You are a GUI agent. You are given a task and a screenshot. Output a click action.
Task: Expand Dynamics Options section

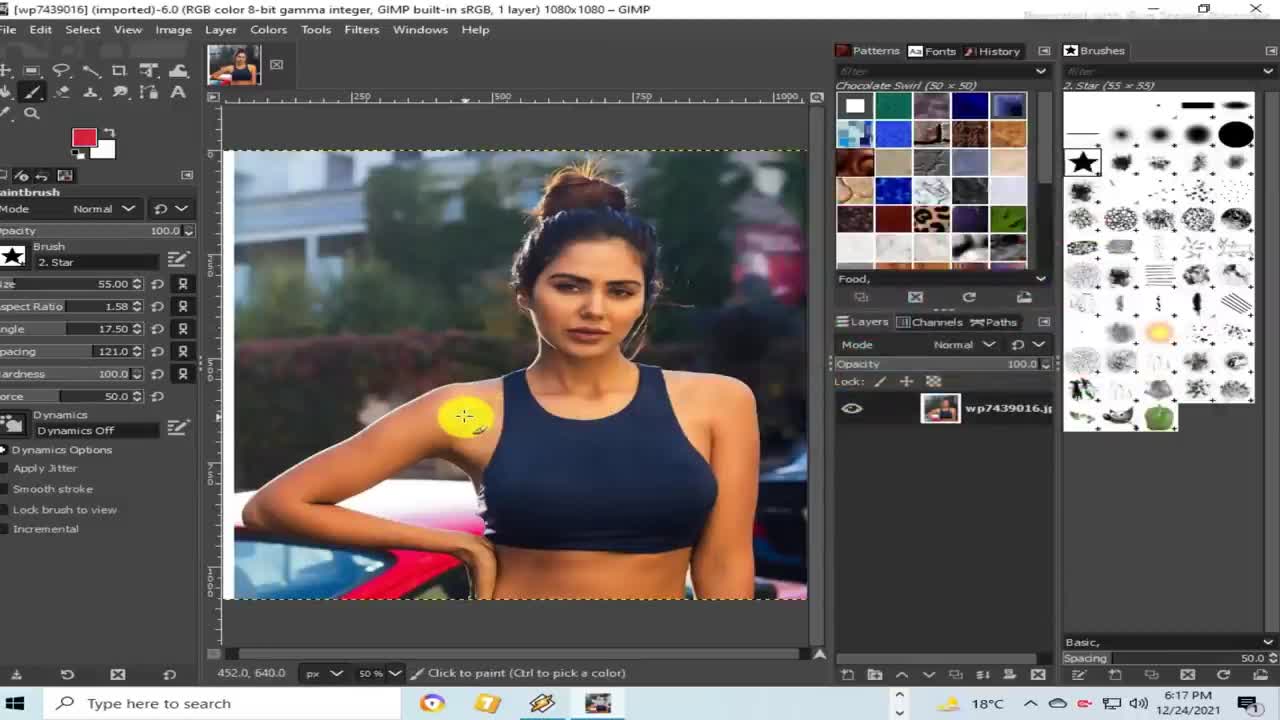click(x=4, y=450)
